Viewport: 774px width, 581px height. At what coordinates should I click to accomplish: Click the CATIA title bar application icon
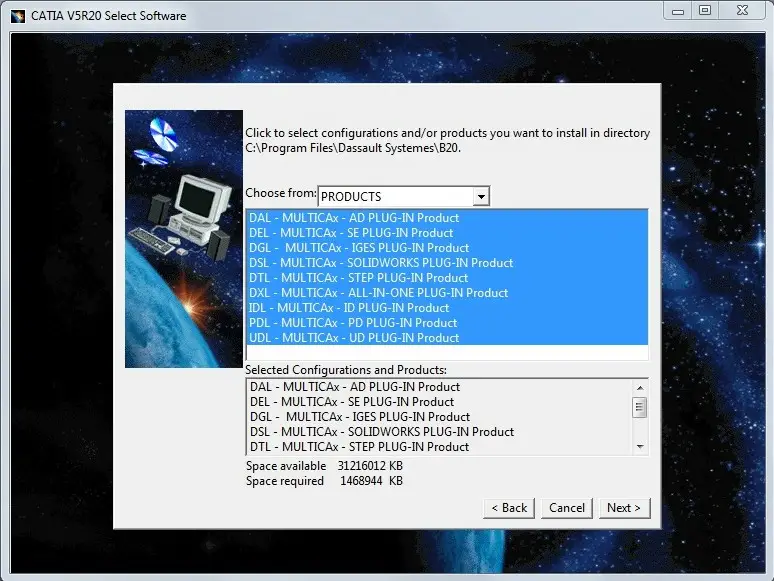[18, 16]
